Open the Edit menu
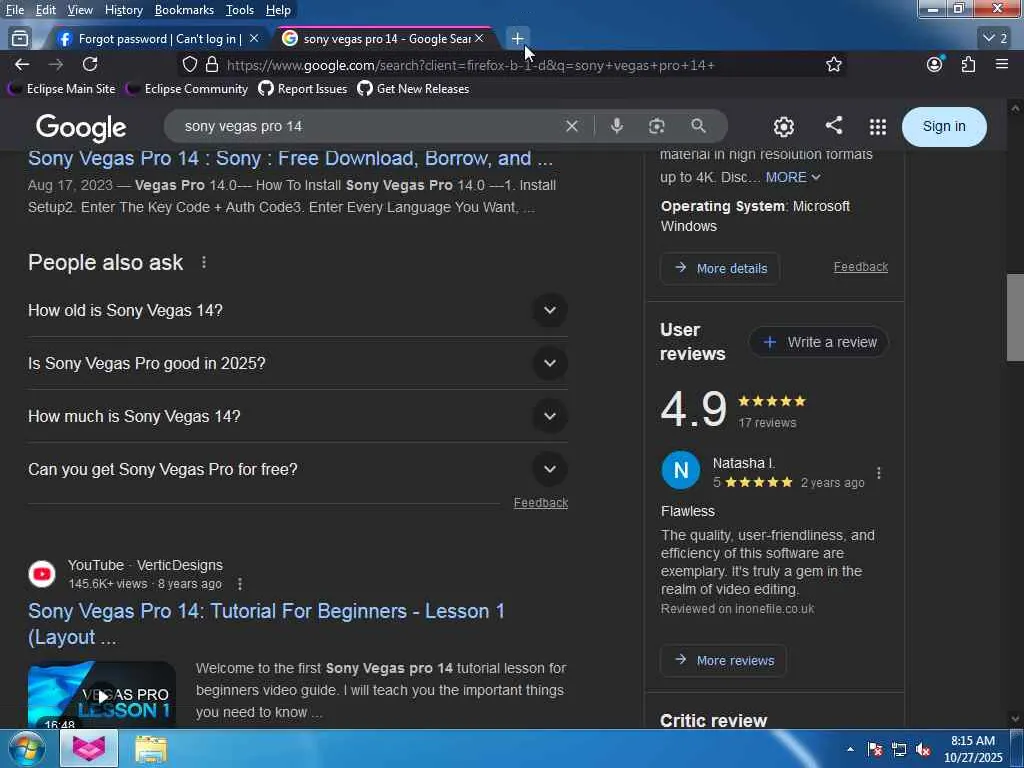This screenshot has height=768, width=1024. [x=46, y=10]
